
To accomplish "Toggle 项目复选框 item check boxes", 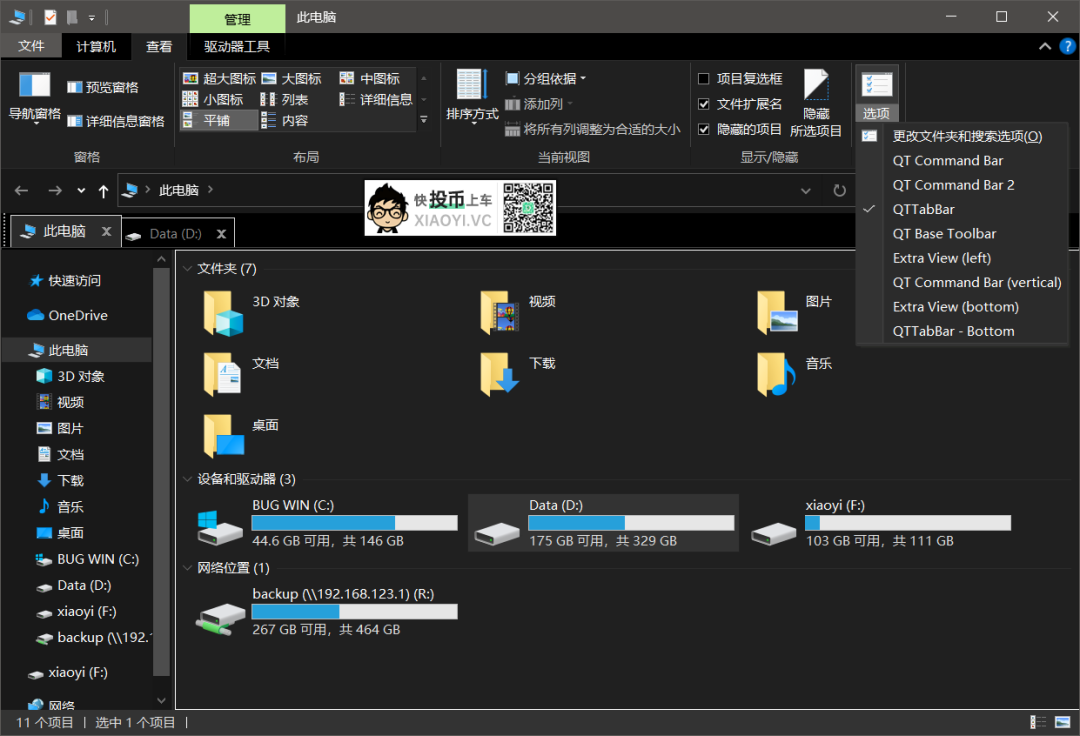I will tap(740, 78).
